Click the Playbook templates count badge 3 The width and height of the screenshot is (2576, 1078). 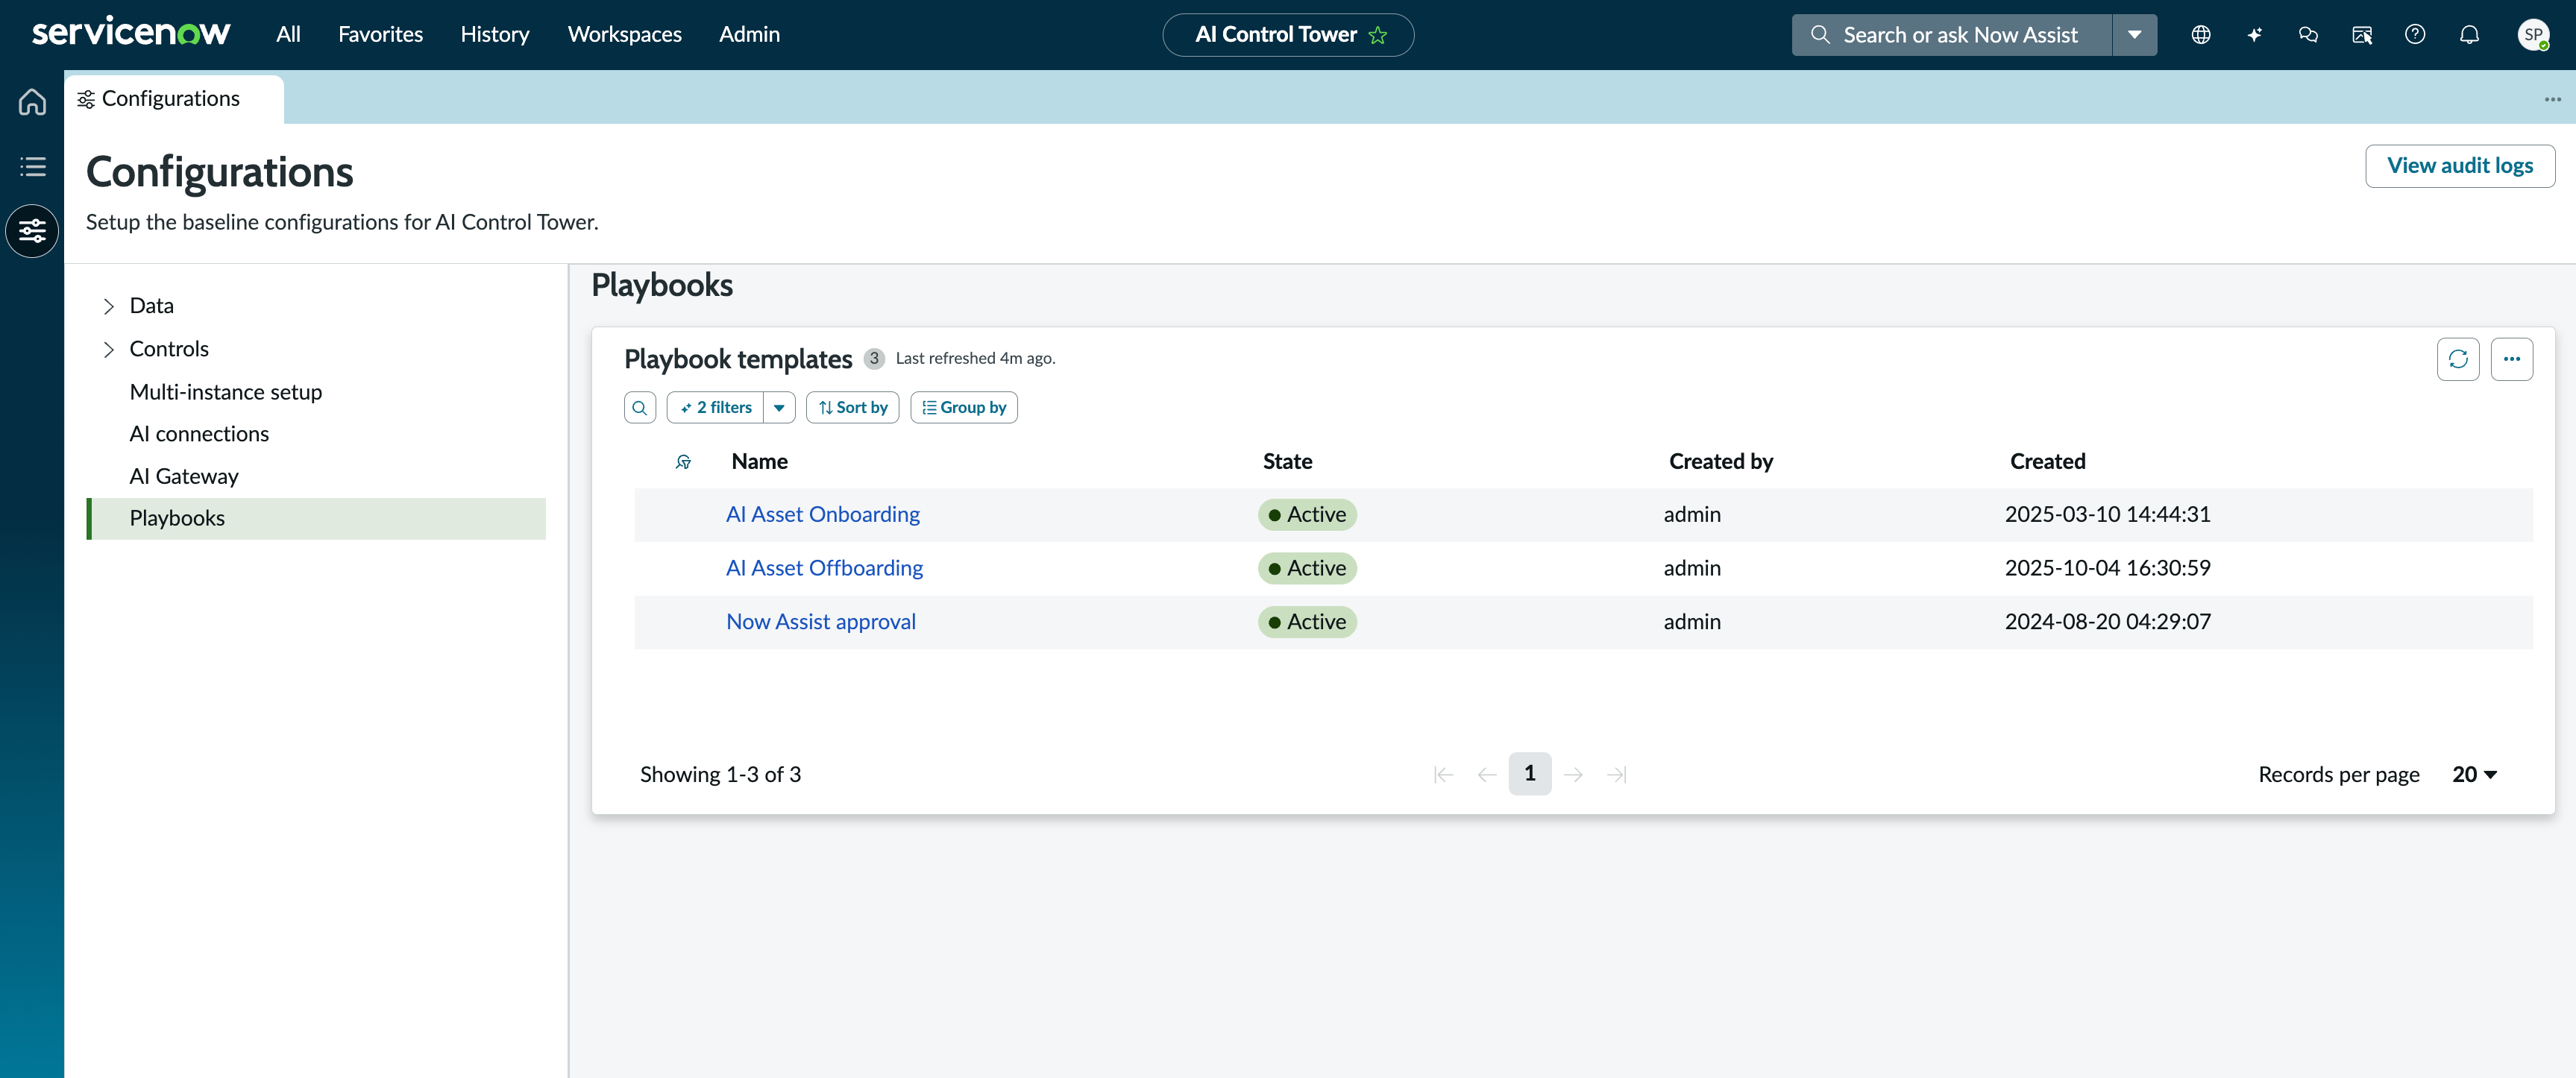click(873, 359)
